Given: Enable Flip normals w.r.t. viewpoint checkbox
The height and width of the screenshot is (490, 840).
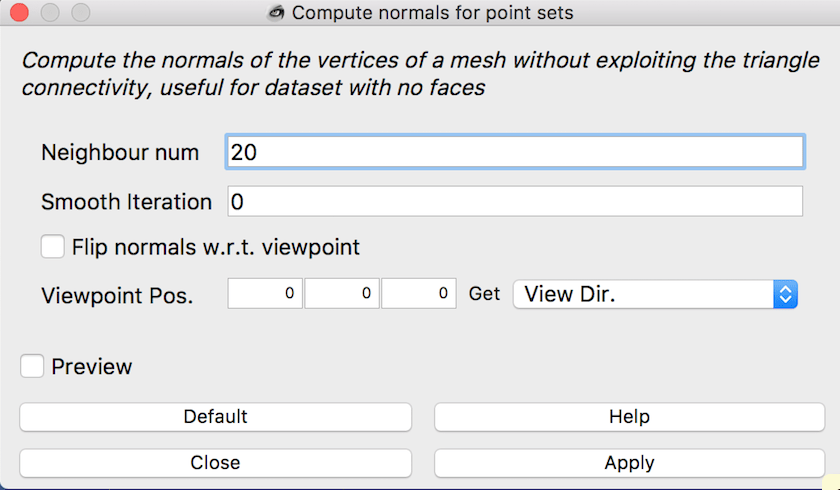Looking at the screenshot, I should (x=52, y=247).
